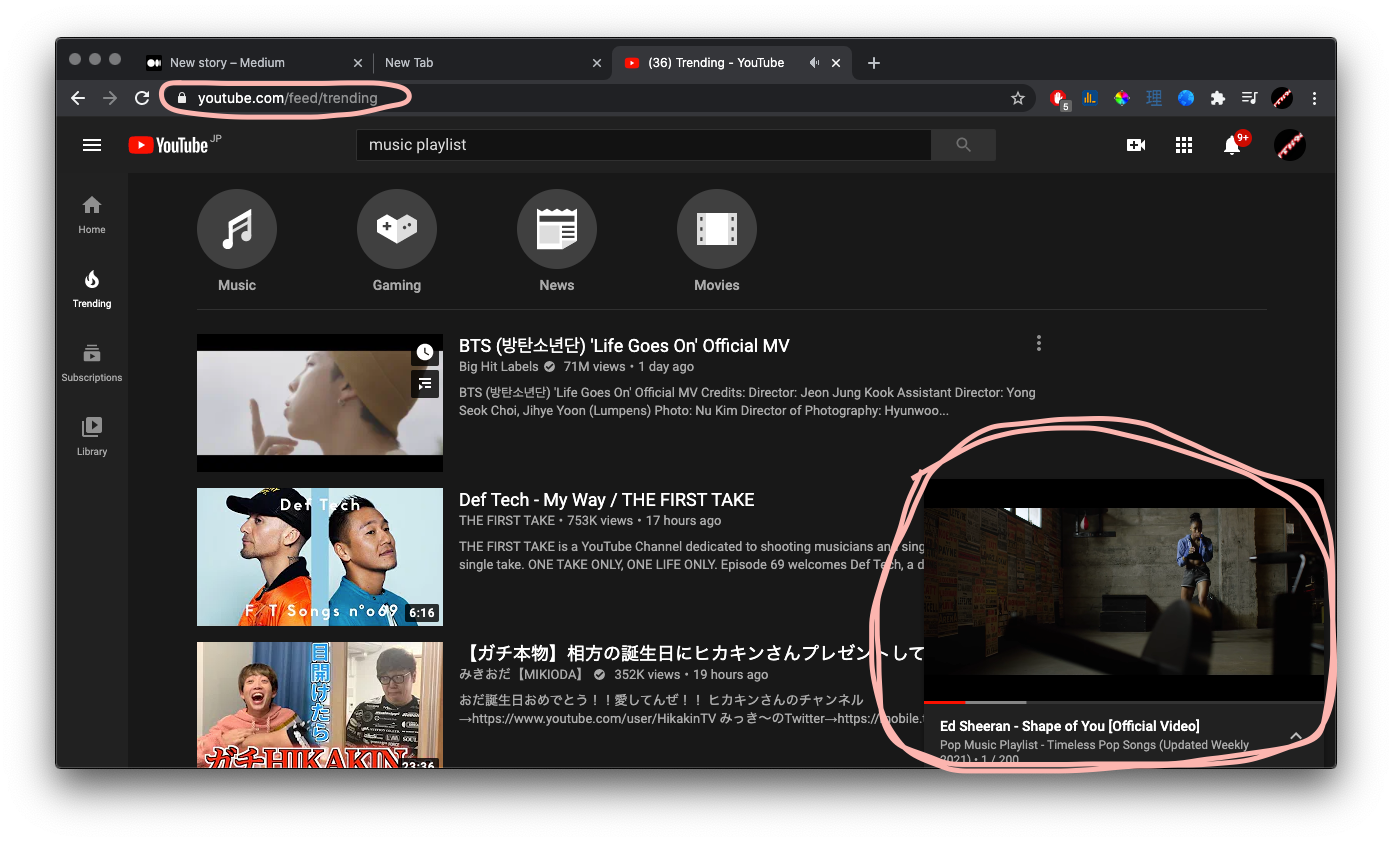Open the HIKAKIN birthday video thumbnail

tap(320, 704)
